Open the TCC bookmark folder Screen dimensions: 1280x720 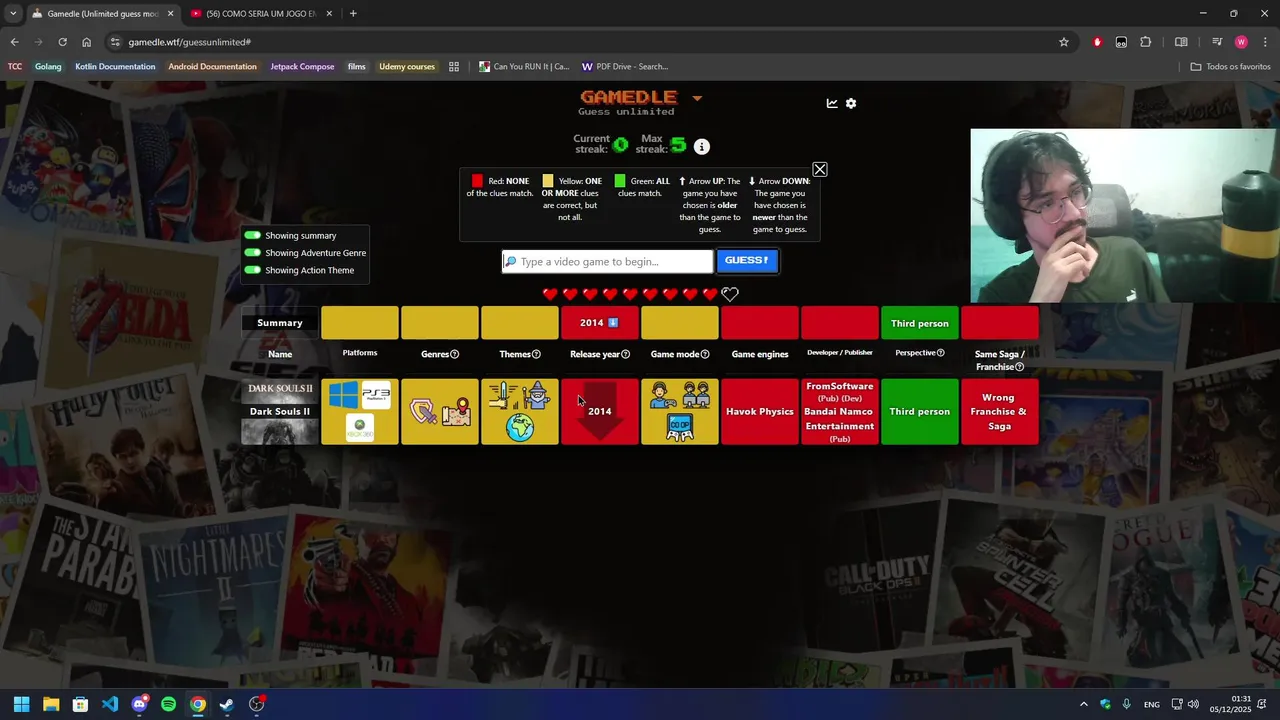tap(15, 67)
